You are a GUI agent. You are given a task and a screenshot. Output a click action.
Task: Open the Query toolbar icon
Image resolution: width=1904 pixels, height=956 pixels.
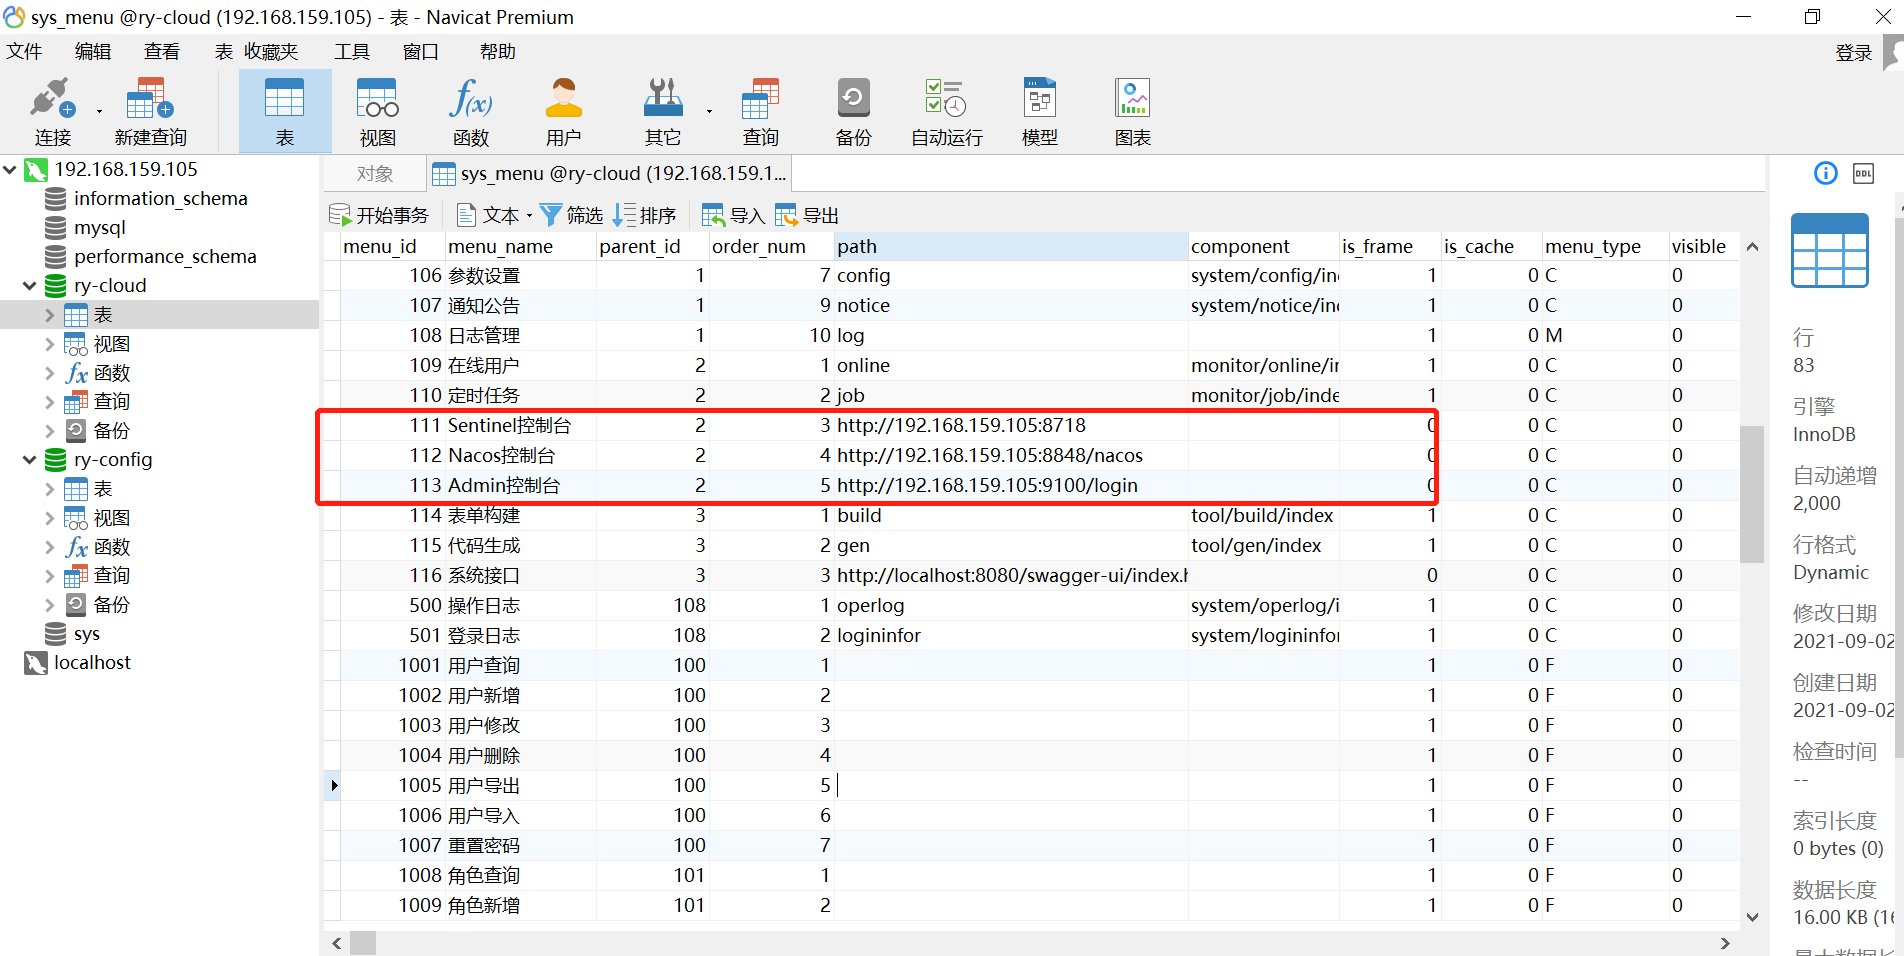pos(760,112)
